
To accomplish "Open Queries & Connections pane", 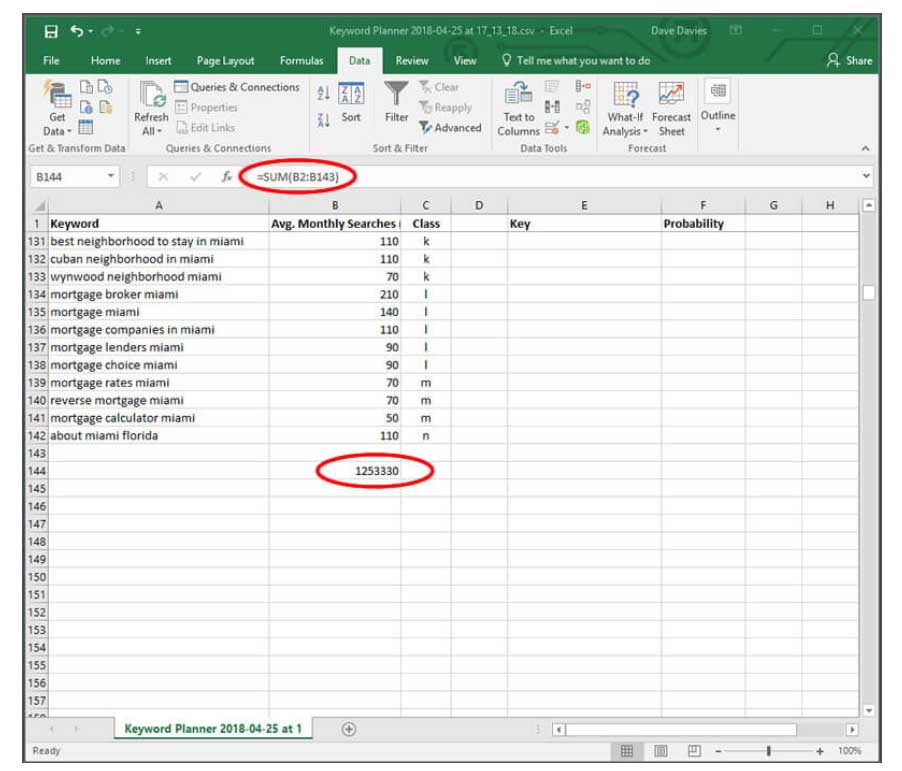I will [237, 87].
